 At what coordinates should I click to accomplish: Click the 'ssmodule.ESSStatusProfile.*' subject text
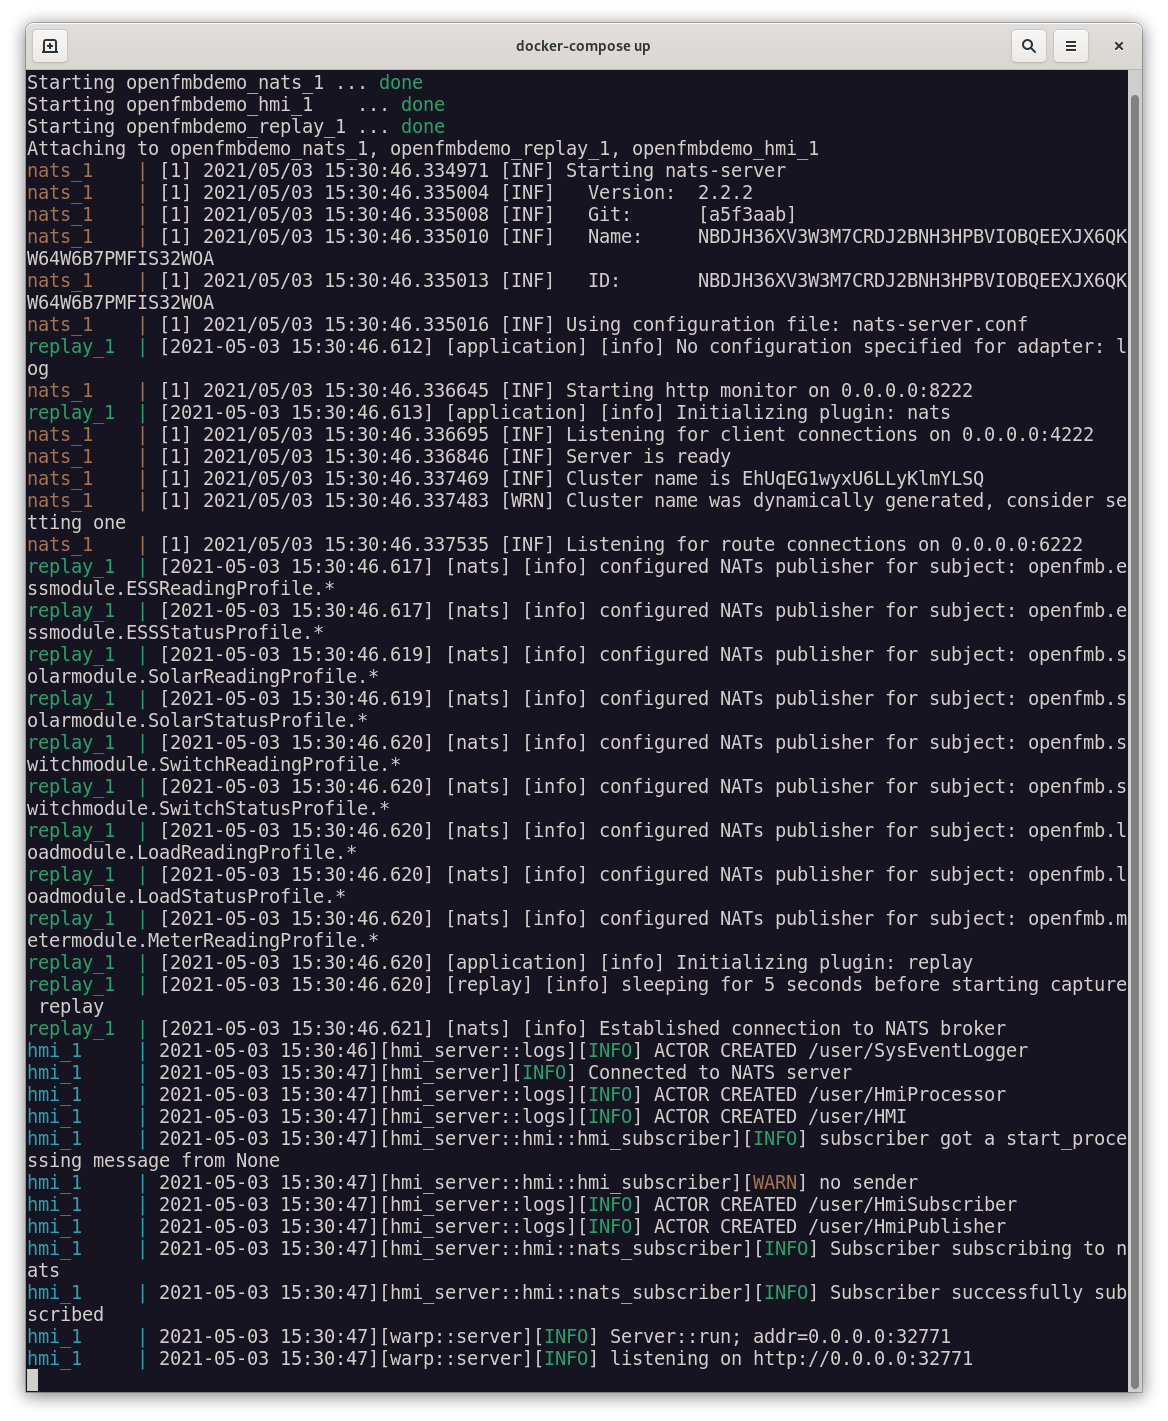tap(176, 633)
